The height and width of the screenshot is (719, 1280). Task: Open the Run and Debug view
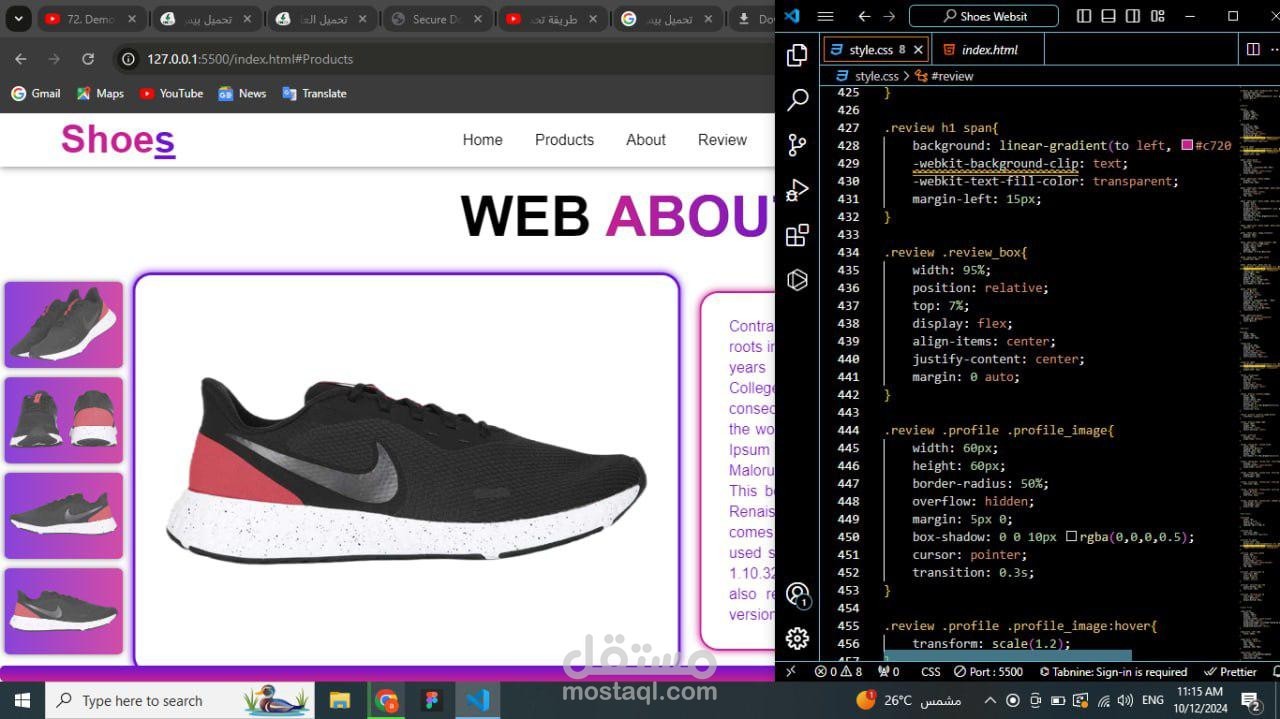797,190
